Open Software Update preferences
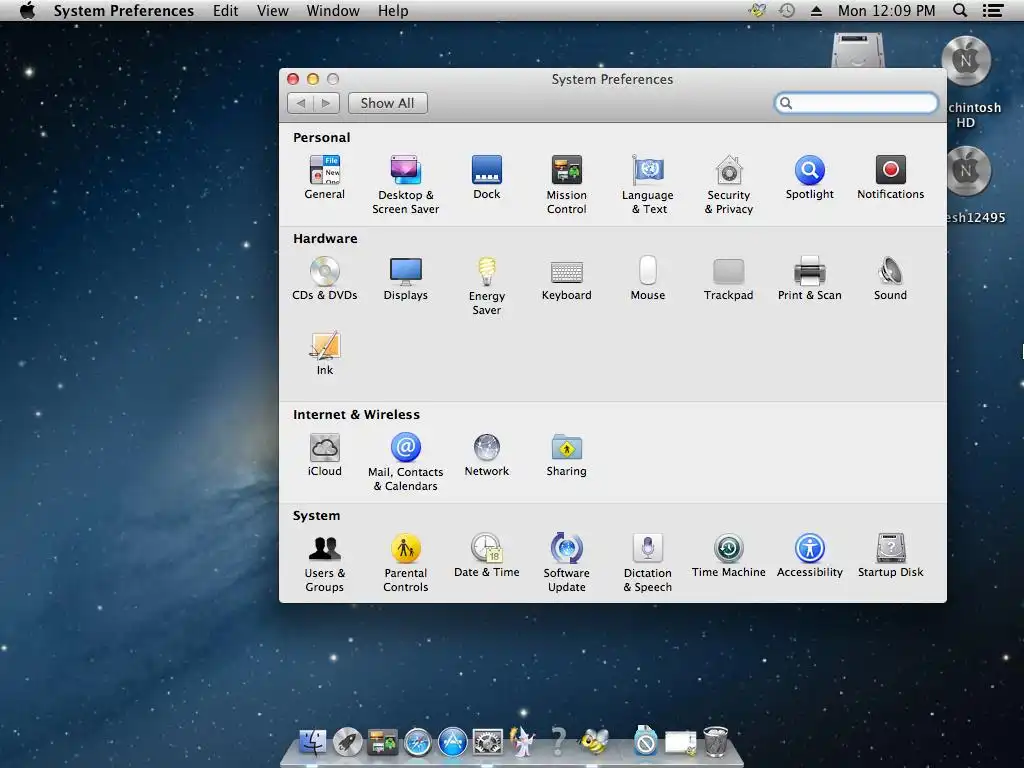 [x=566, y=563]
